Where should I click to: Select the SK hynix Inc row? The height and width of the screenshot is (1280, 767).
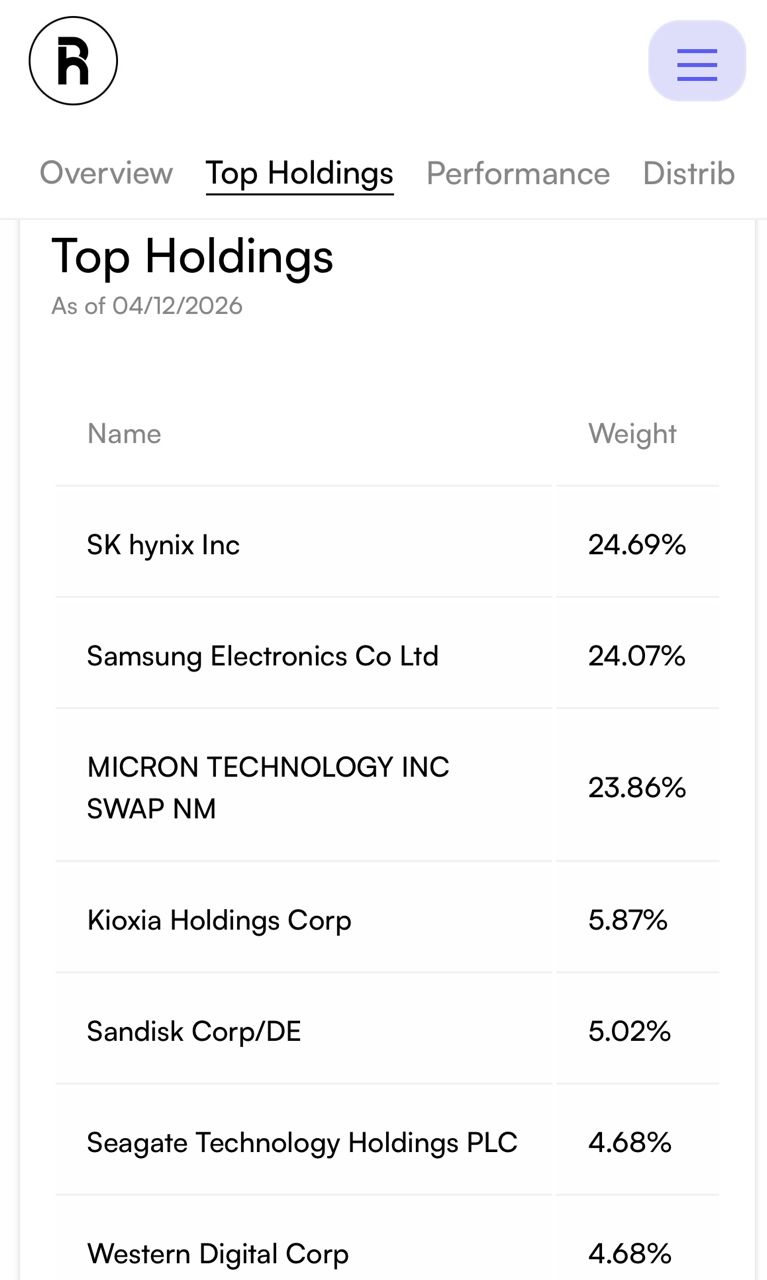coord(164,545)
